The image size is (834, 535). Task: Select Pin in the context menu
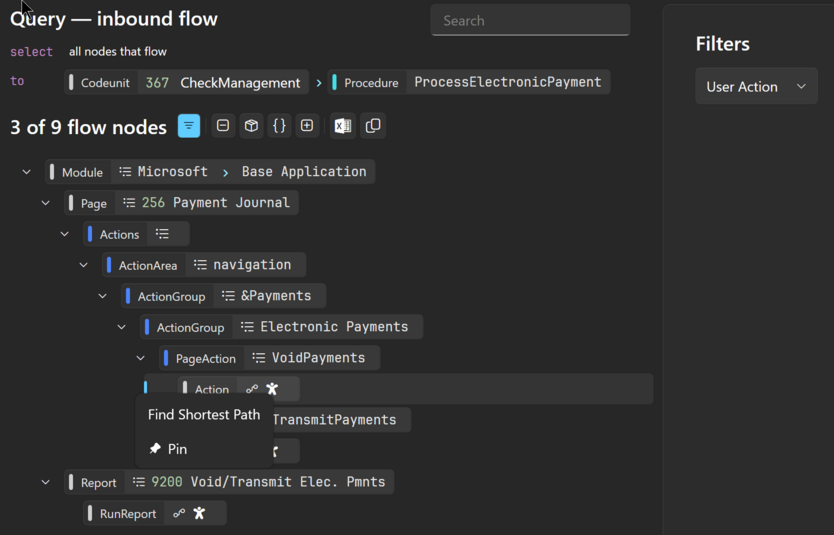[177, 449]
